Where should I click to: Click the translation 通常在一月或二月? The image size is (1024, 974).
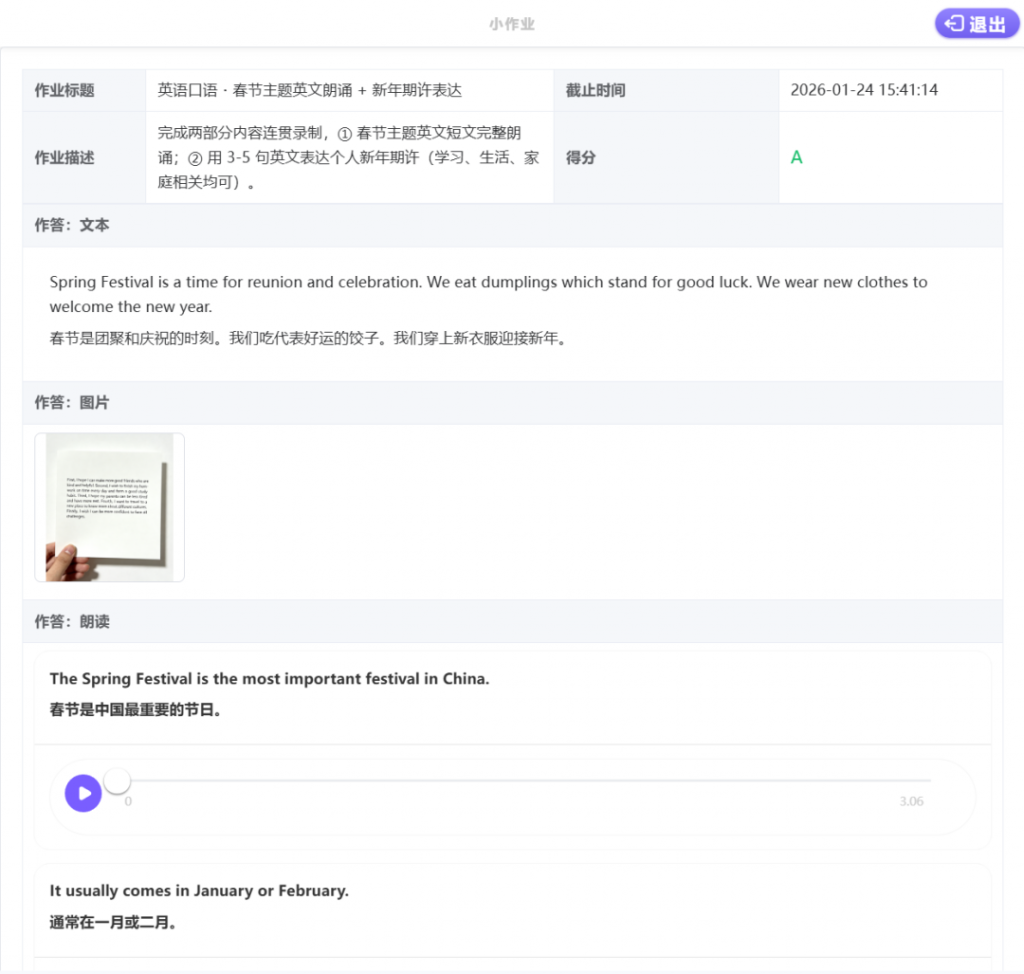point(113,922)
